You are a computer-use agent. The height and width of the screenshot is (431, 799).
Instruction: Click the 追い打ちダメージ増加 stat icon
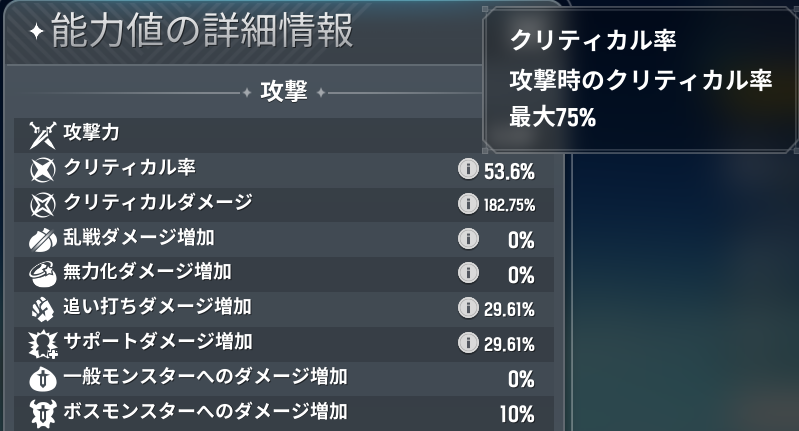pyautogui.click(x=43, y=308)
